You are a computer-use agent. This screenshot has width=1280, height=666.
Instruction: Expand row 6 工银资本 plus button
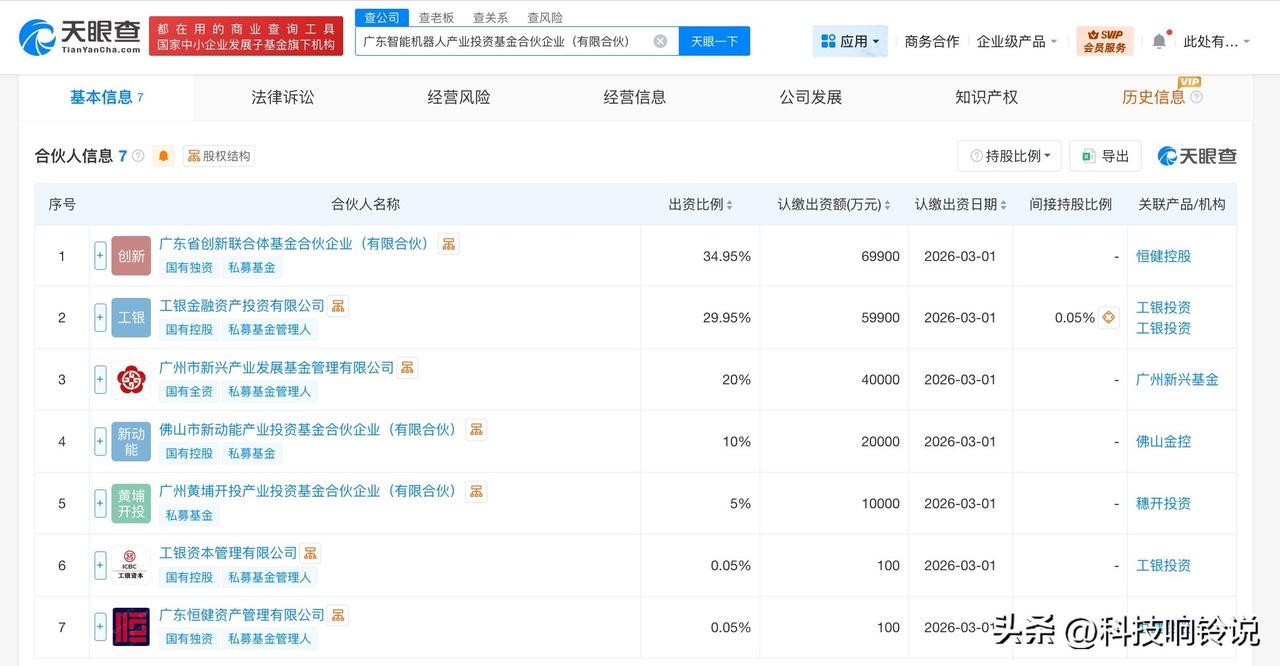tap(100, 566)
